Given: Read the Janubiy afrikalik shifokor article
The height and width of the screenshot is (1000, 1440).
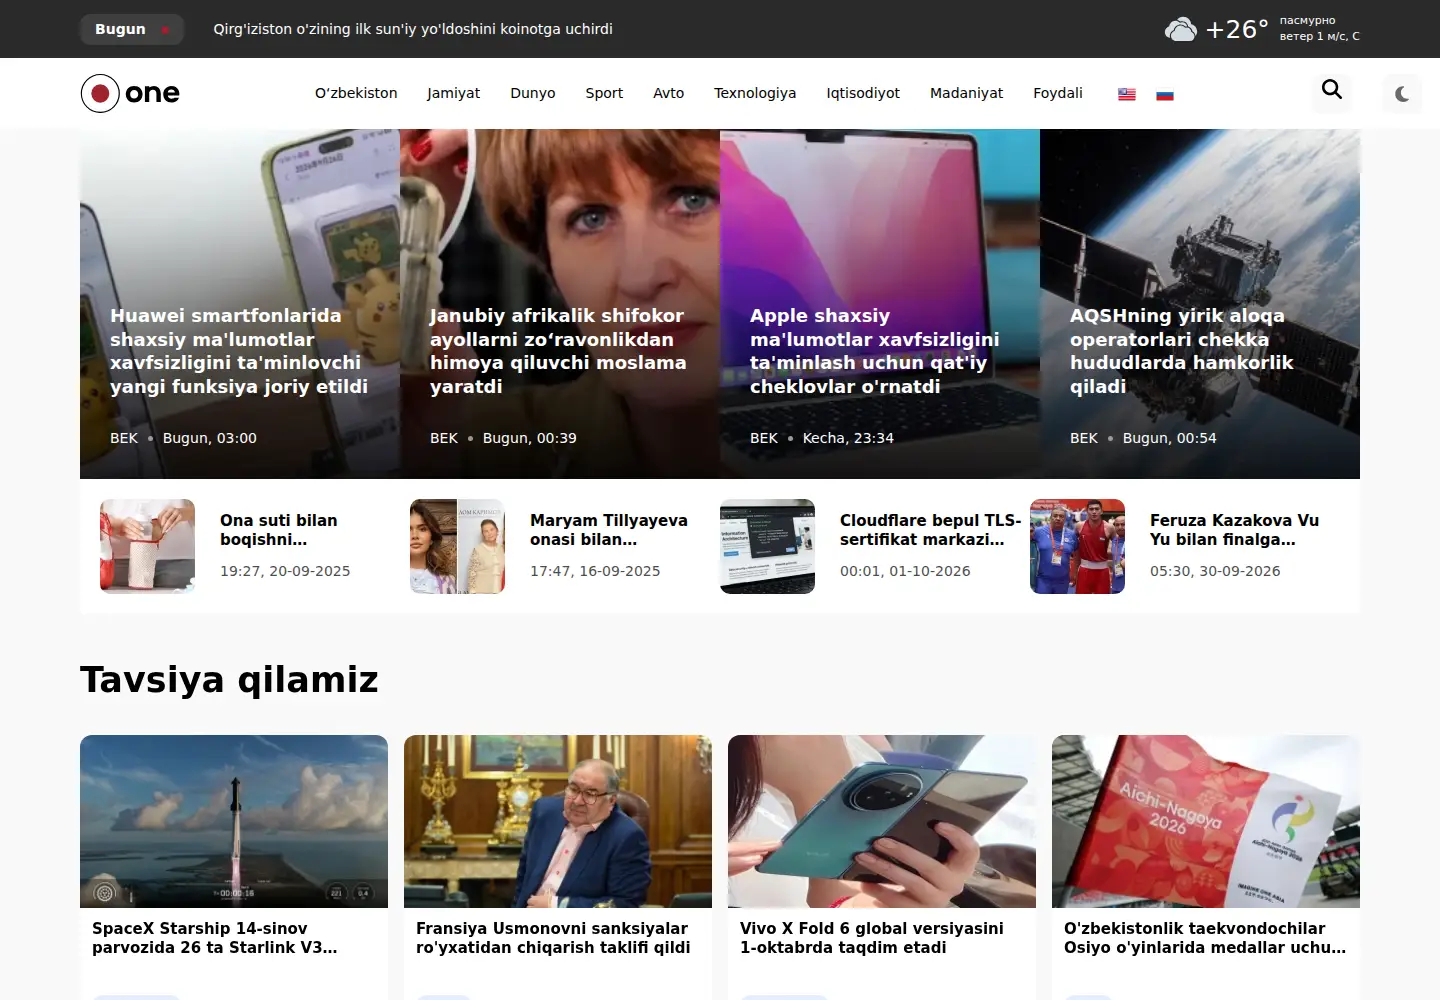Looking at the screenshot, I should pyautogui.click(x=558, y=351).
